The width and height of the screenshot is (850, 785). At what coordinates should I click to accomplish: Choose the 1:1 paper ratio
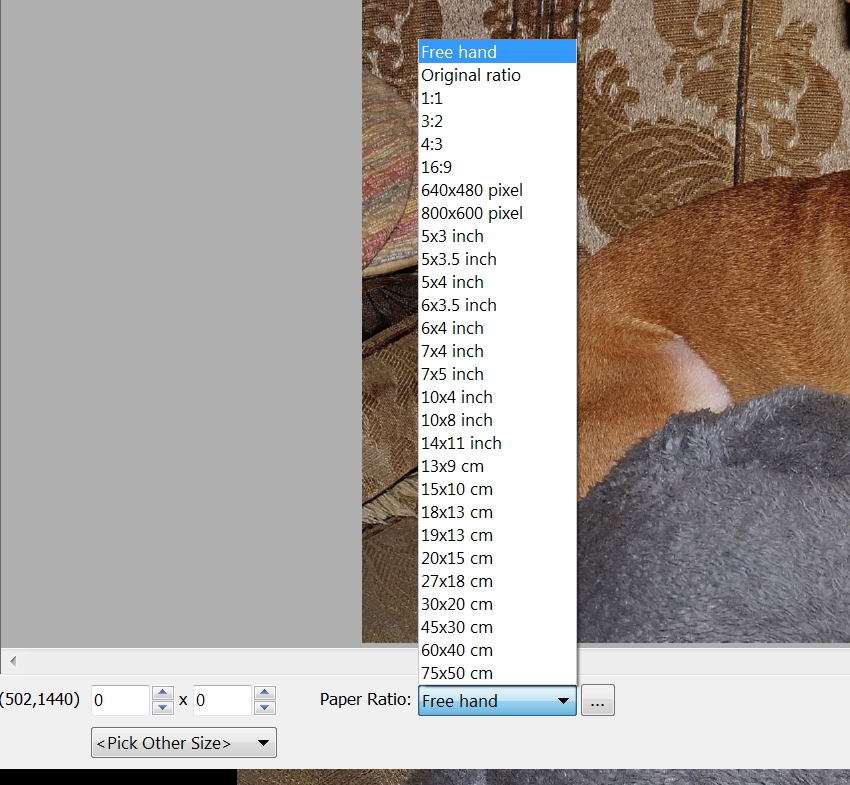coord(432,98)
